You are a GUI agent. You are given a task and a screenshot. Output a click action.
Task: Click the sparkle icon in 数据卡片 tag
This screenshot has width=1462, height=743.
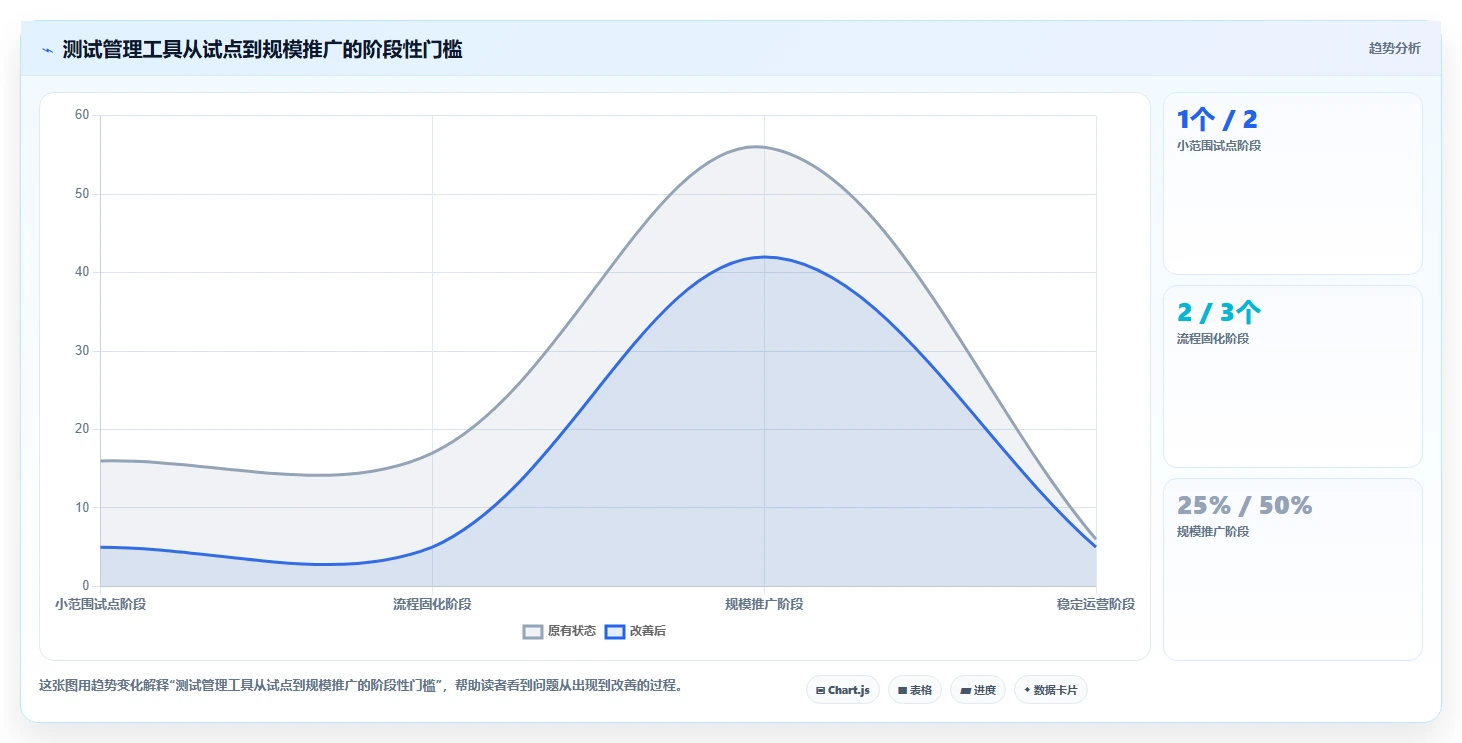[1027, 690]
